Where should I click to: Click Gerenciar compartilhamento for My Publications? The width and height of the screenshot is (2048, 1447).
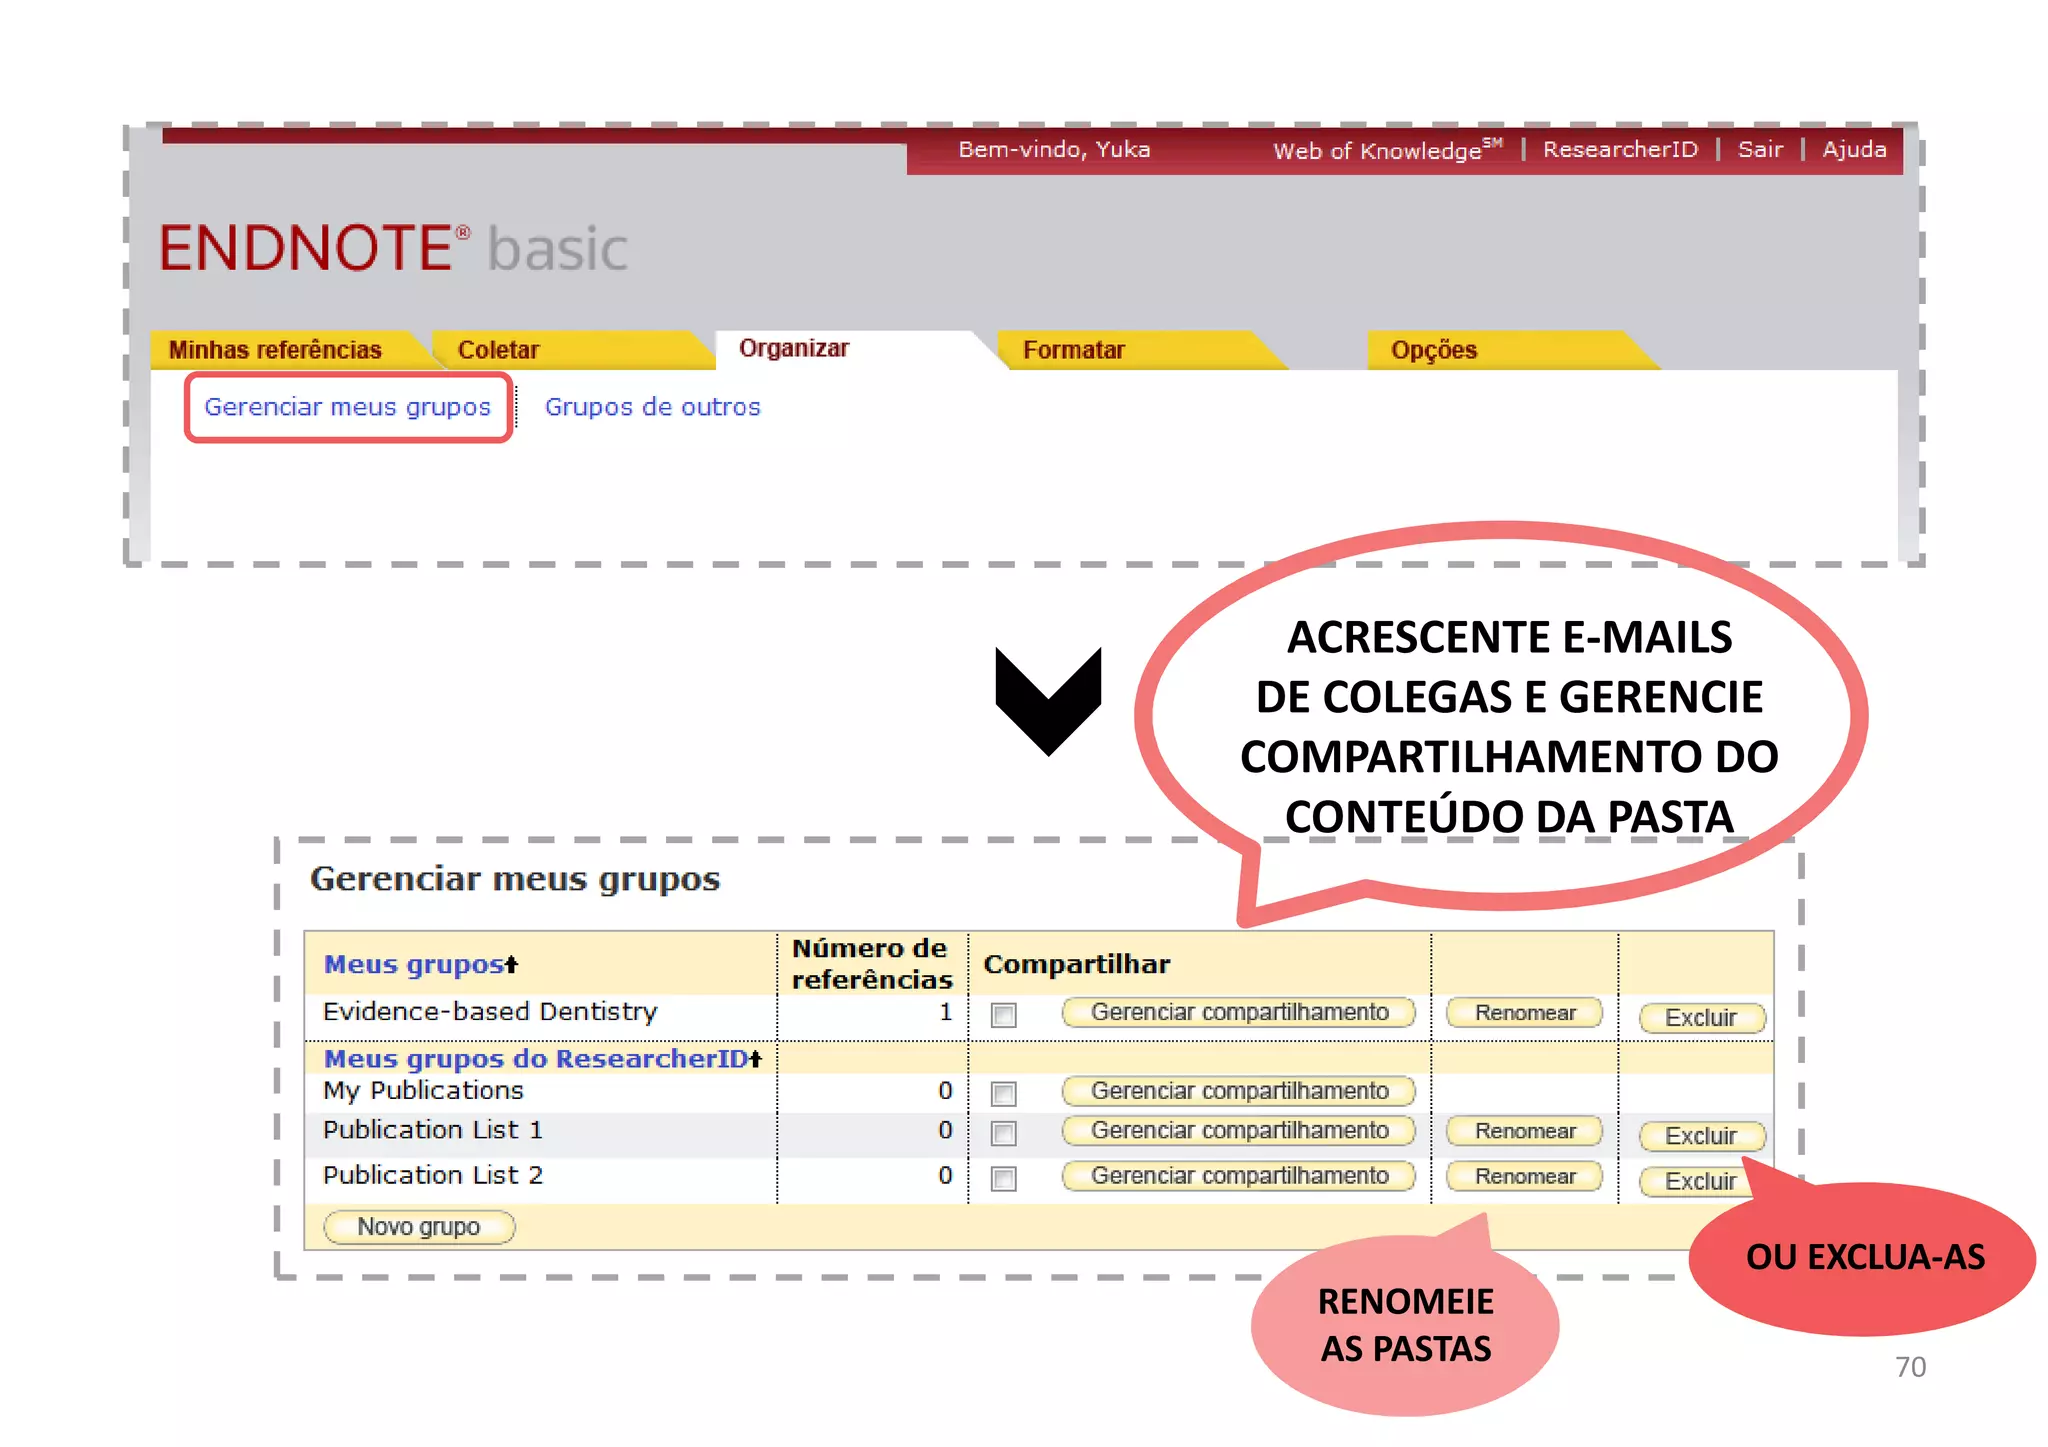pos(1239,1091)
